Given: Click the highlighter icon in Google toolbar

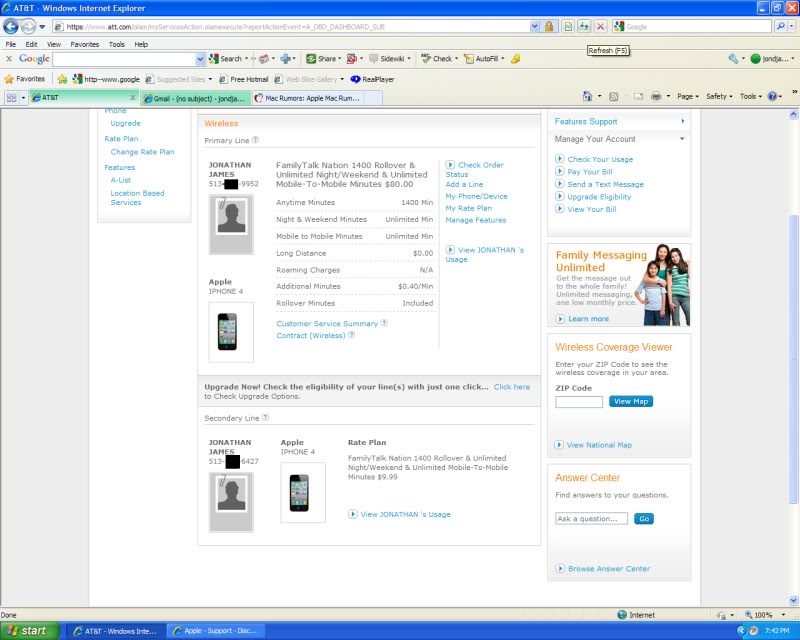Looking at the screenshot, I should tap(515, 59).
